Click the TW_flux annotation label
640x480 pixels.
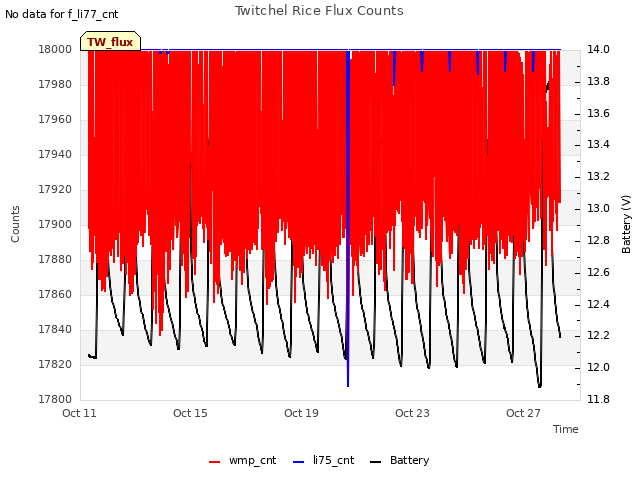(110, 42)
